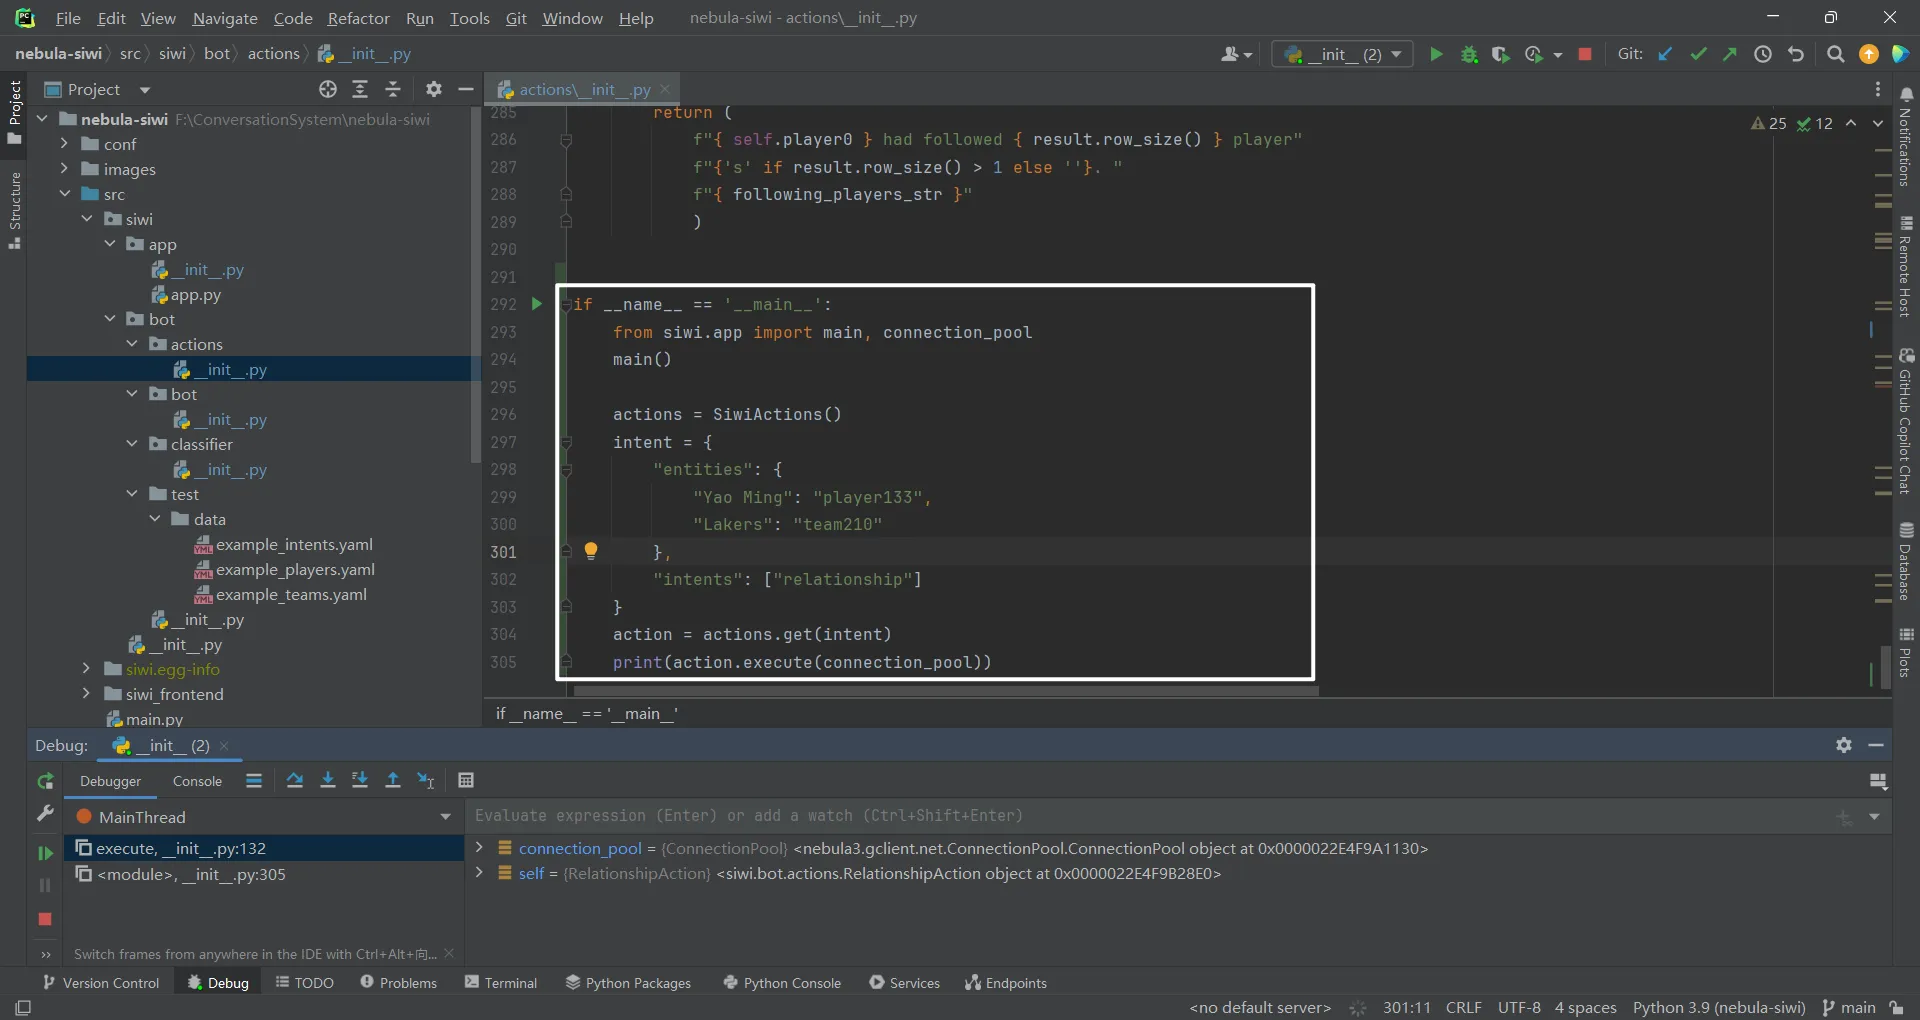Select <module>, __init__.py:305 frame
Image resolution: width=1920 pixels, height=1020 pixels.
[x=264, y=874]
